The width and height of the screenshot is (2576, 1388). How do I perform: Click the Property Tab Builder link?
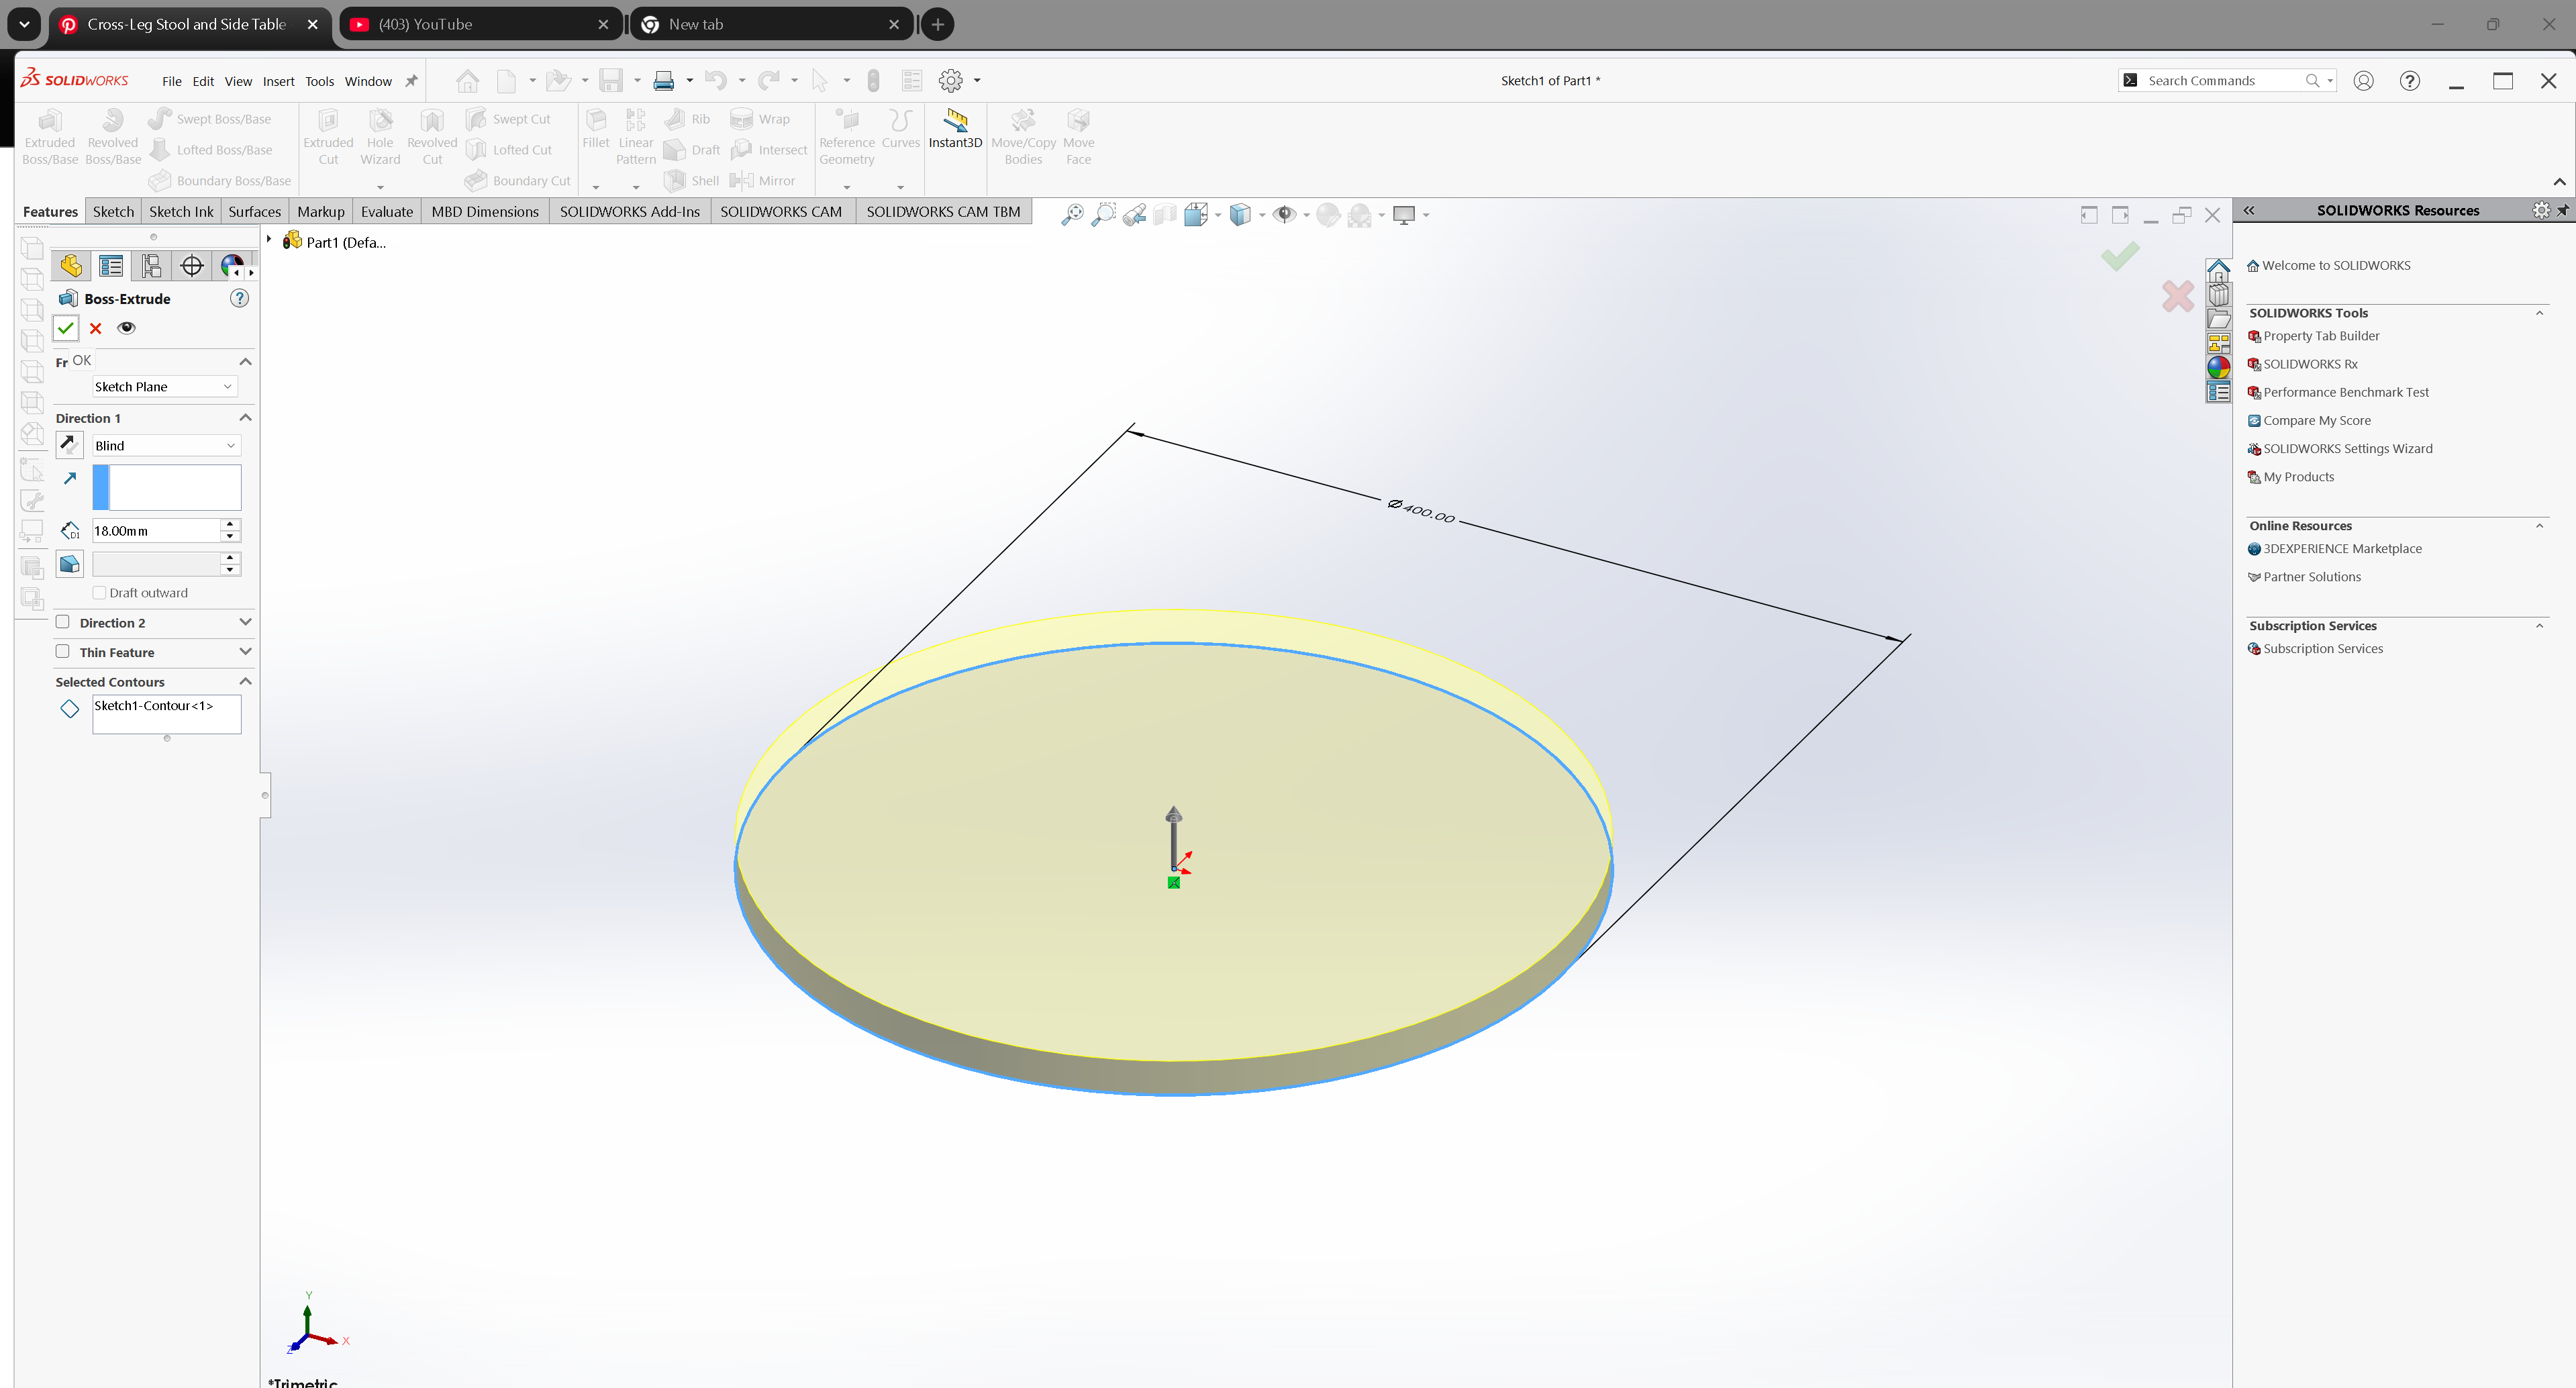click(2320, 336)
